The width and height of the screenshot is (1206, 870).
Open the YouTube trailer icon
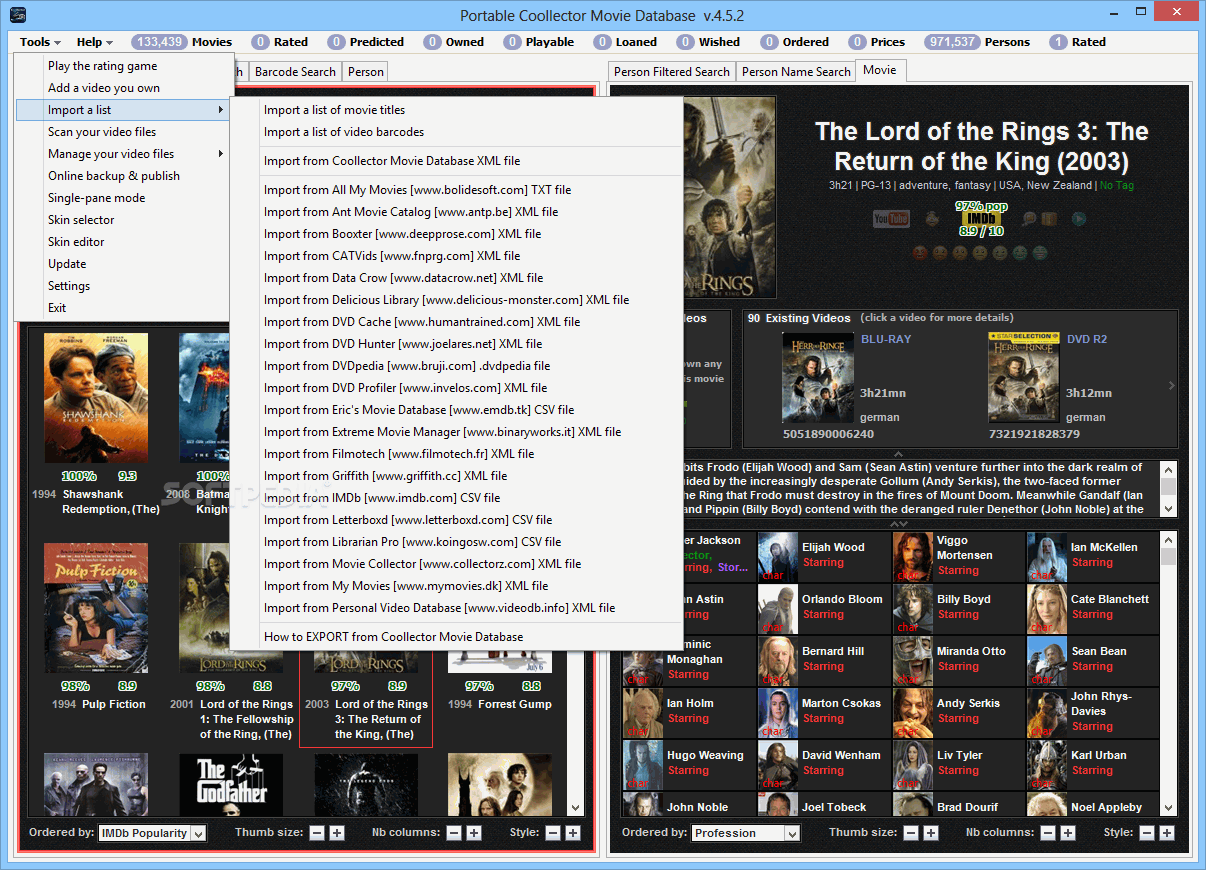(x=891, y=219)
